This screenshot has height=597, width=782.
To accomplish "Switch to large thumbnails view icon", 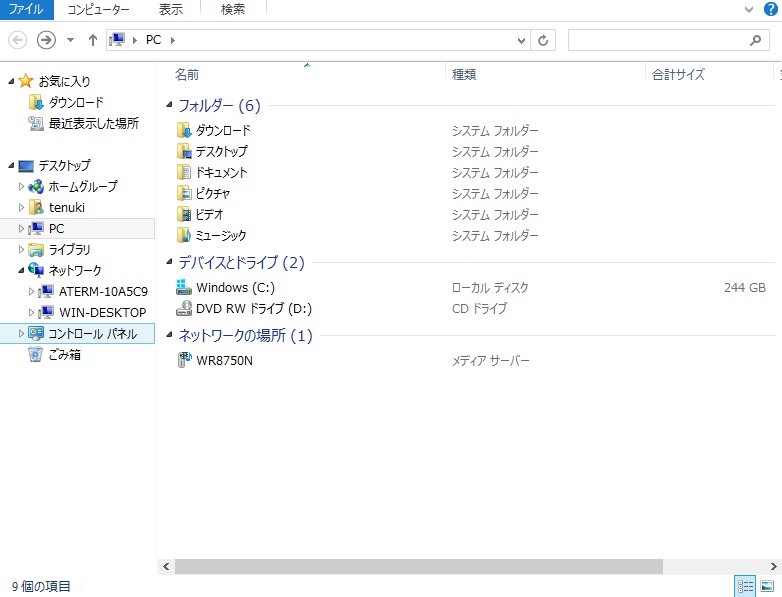I will point(767,586).
